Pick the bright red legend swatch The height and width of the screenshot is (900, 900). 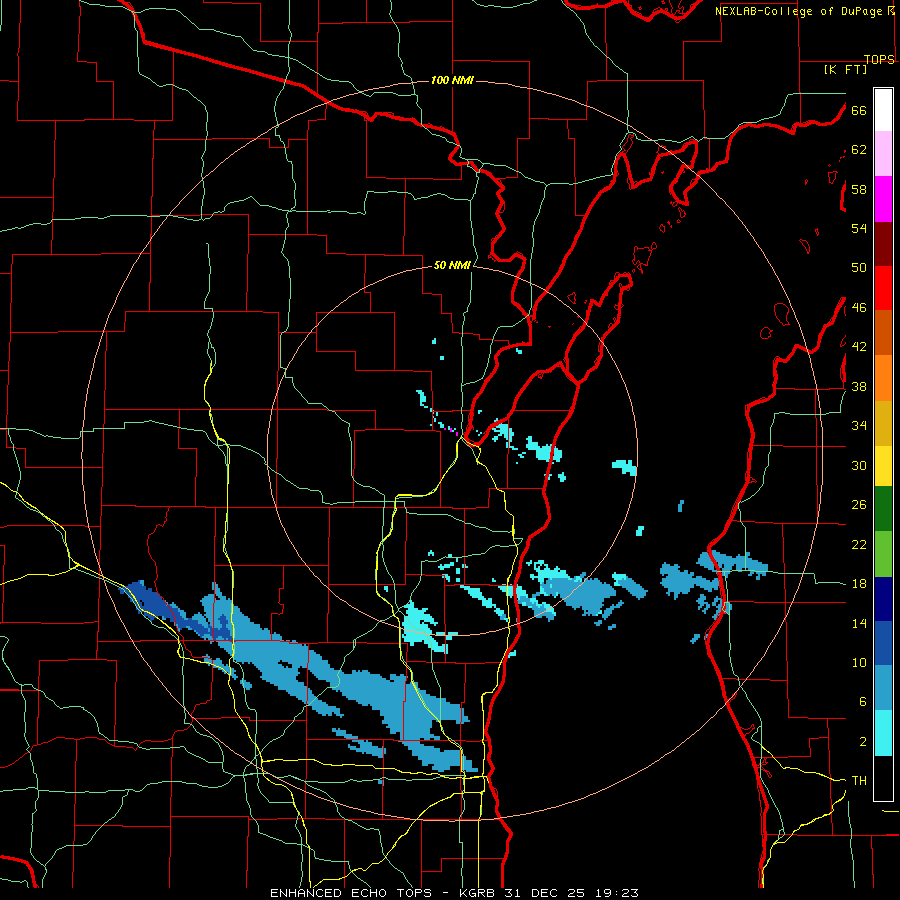[x=883, y=288]
